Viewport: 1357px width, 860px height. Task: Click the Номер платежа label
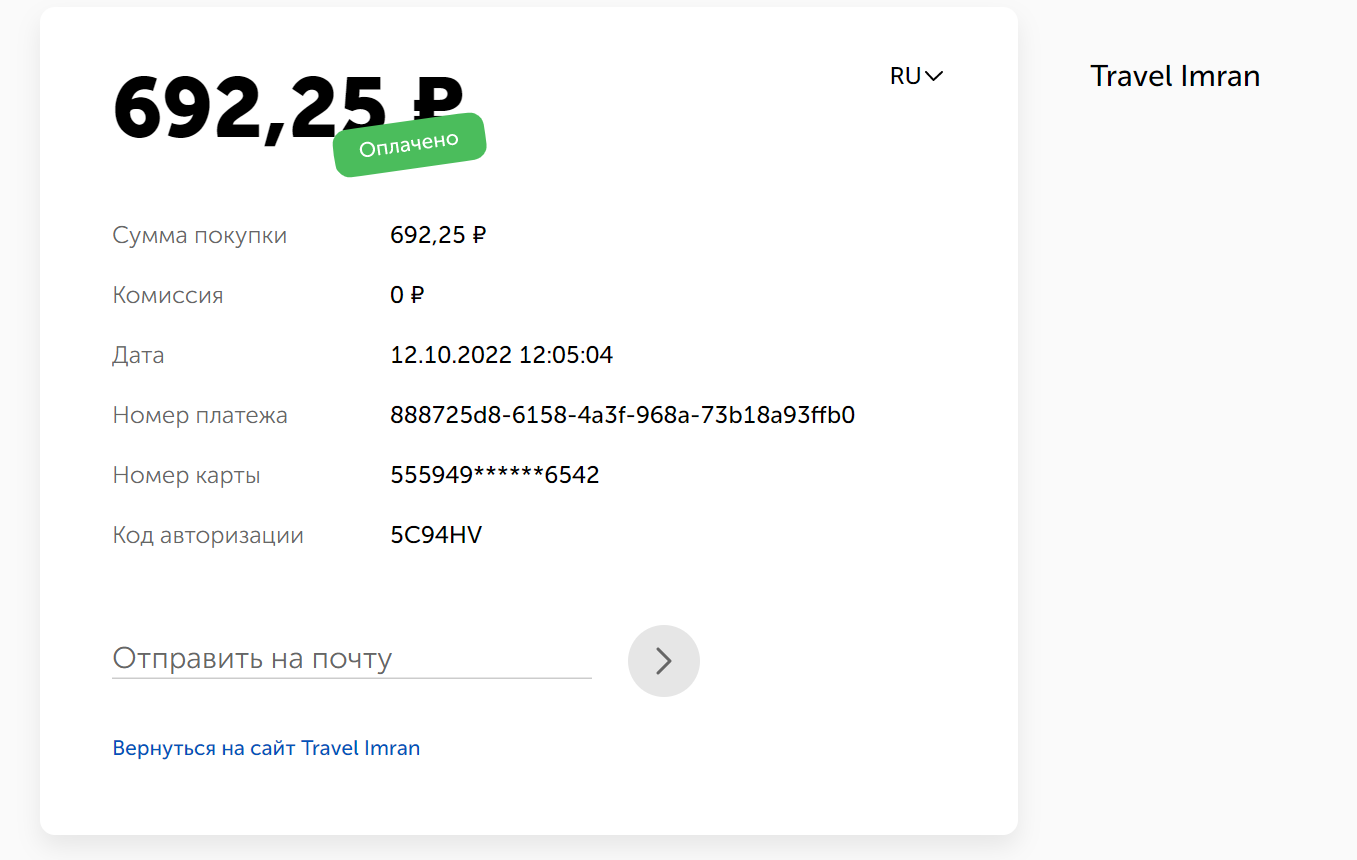tap(200, 415)
